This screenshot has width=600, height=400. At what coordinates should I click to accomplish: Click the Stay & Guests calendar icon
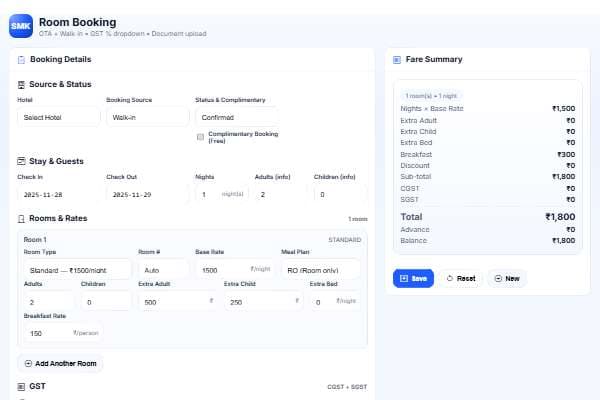[21, 161]
